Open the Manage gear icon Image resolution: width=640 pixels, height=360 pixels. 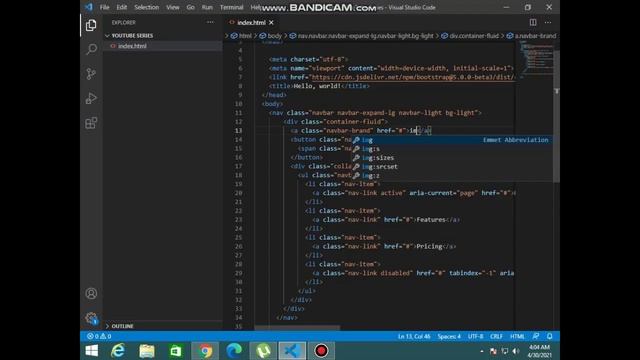tap(91, 318)
